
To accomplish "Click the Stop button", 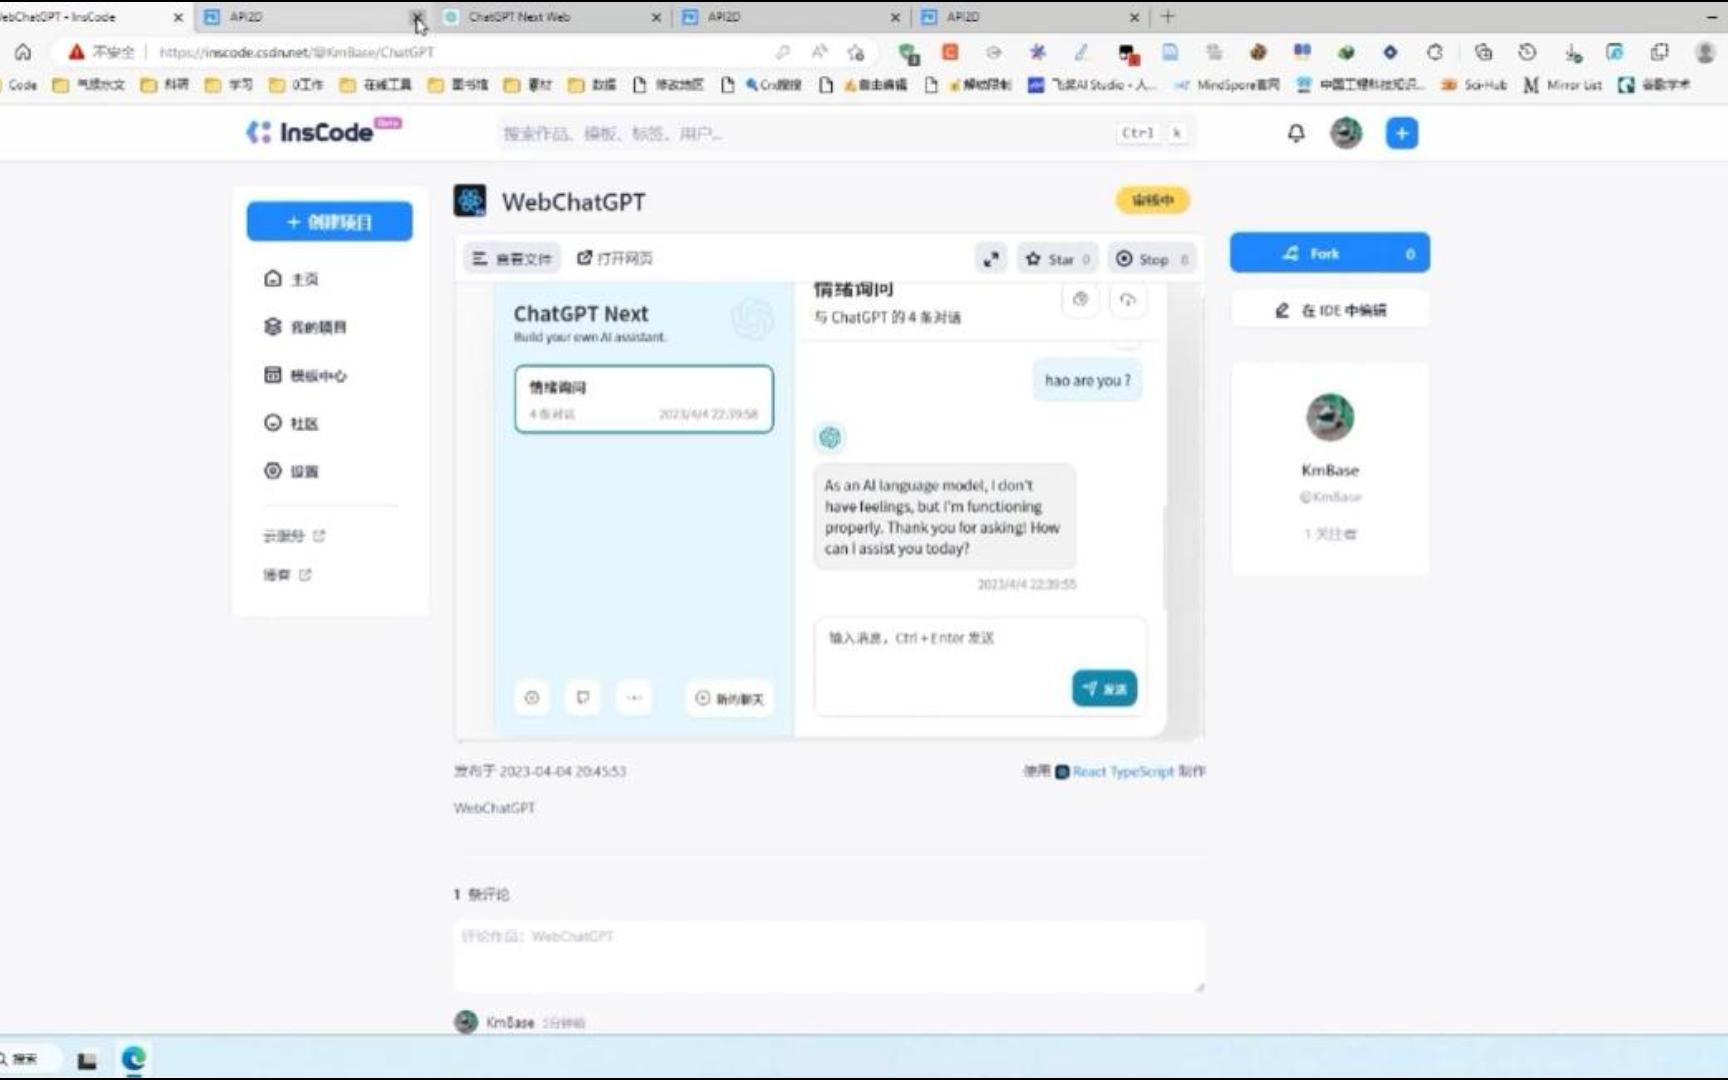I will (1153, 259).
